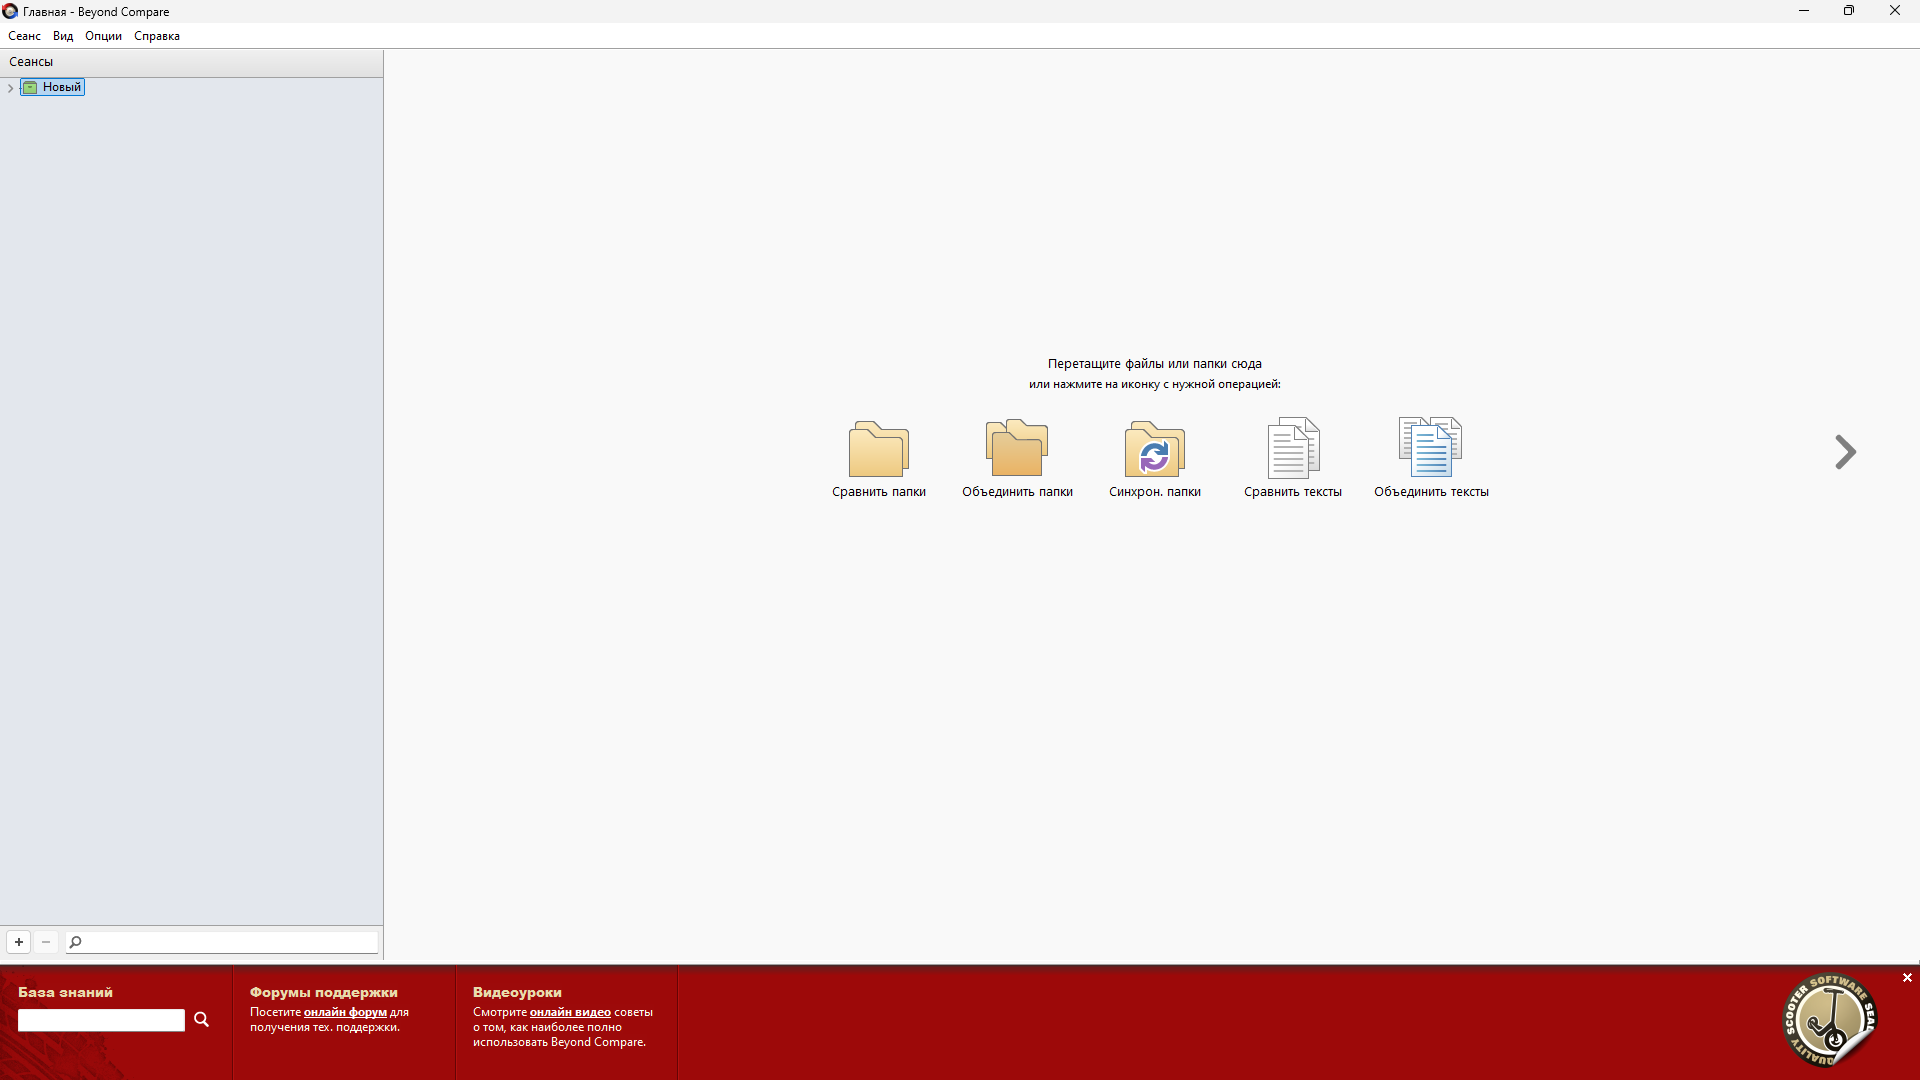Click the knowledge base search magnifier icon
The image size is (1920, 1080).
click(201, 1020)
